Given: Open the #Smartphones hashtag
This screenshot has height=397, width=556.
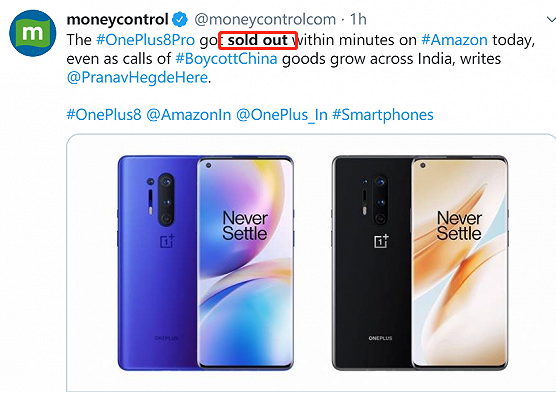Looking at the screenshot, I should 383,114.
